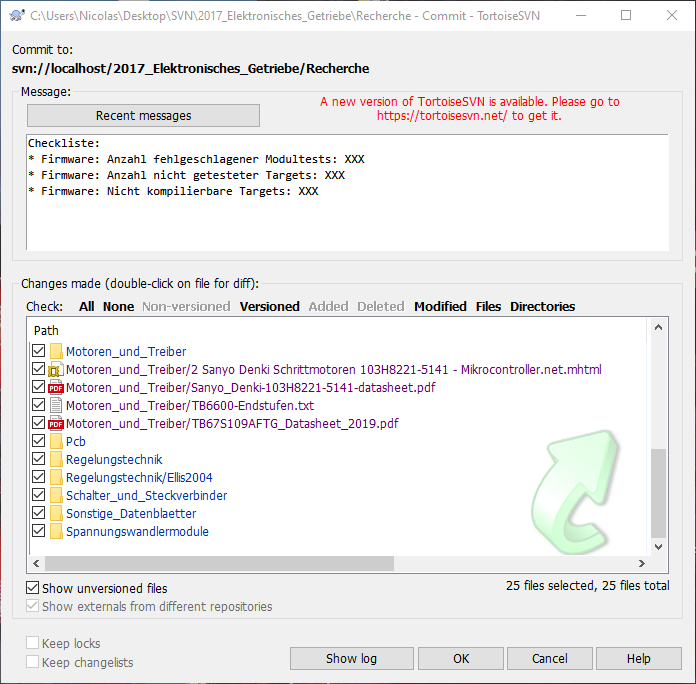
Task: Check only Directories
Action: click(542, 306)
